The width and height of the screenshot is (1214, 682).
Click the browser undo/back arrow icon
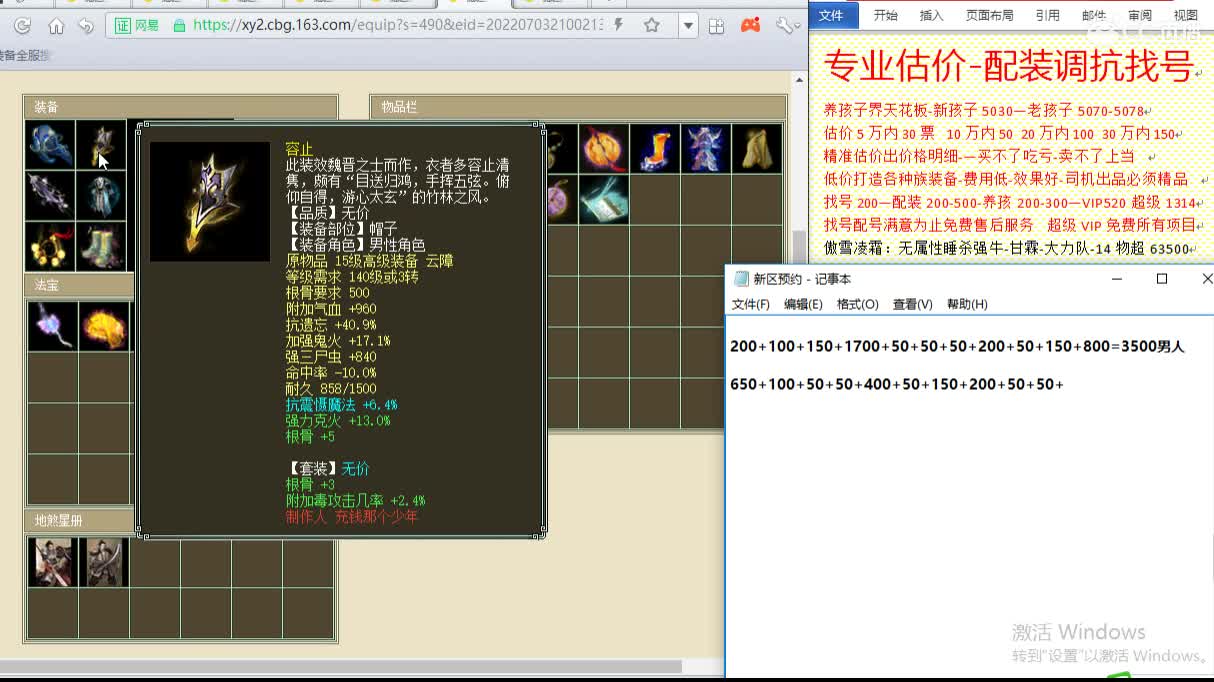tap(86, 26)
